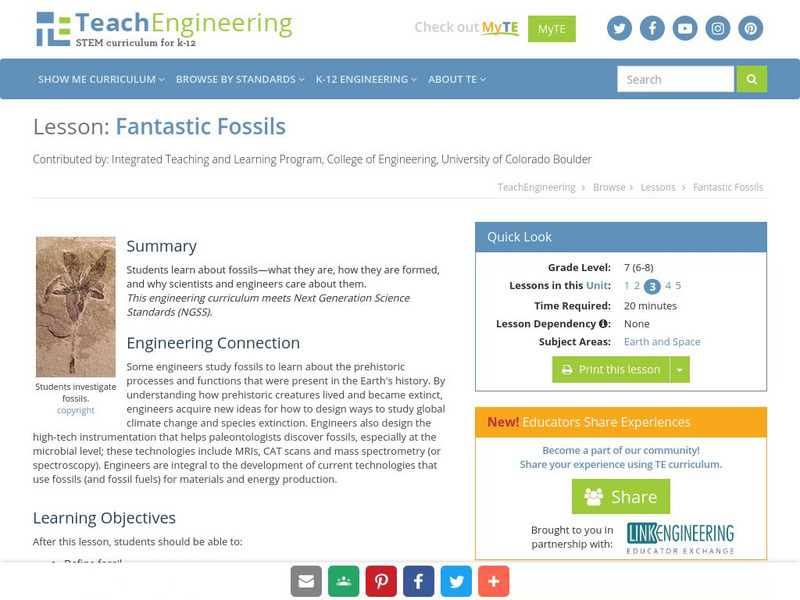
Task: Open the Instagram icon in the header
Action: click(718, 28)
